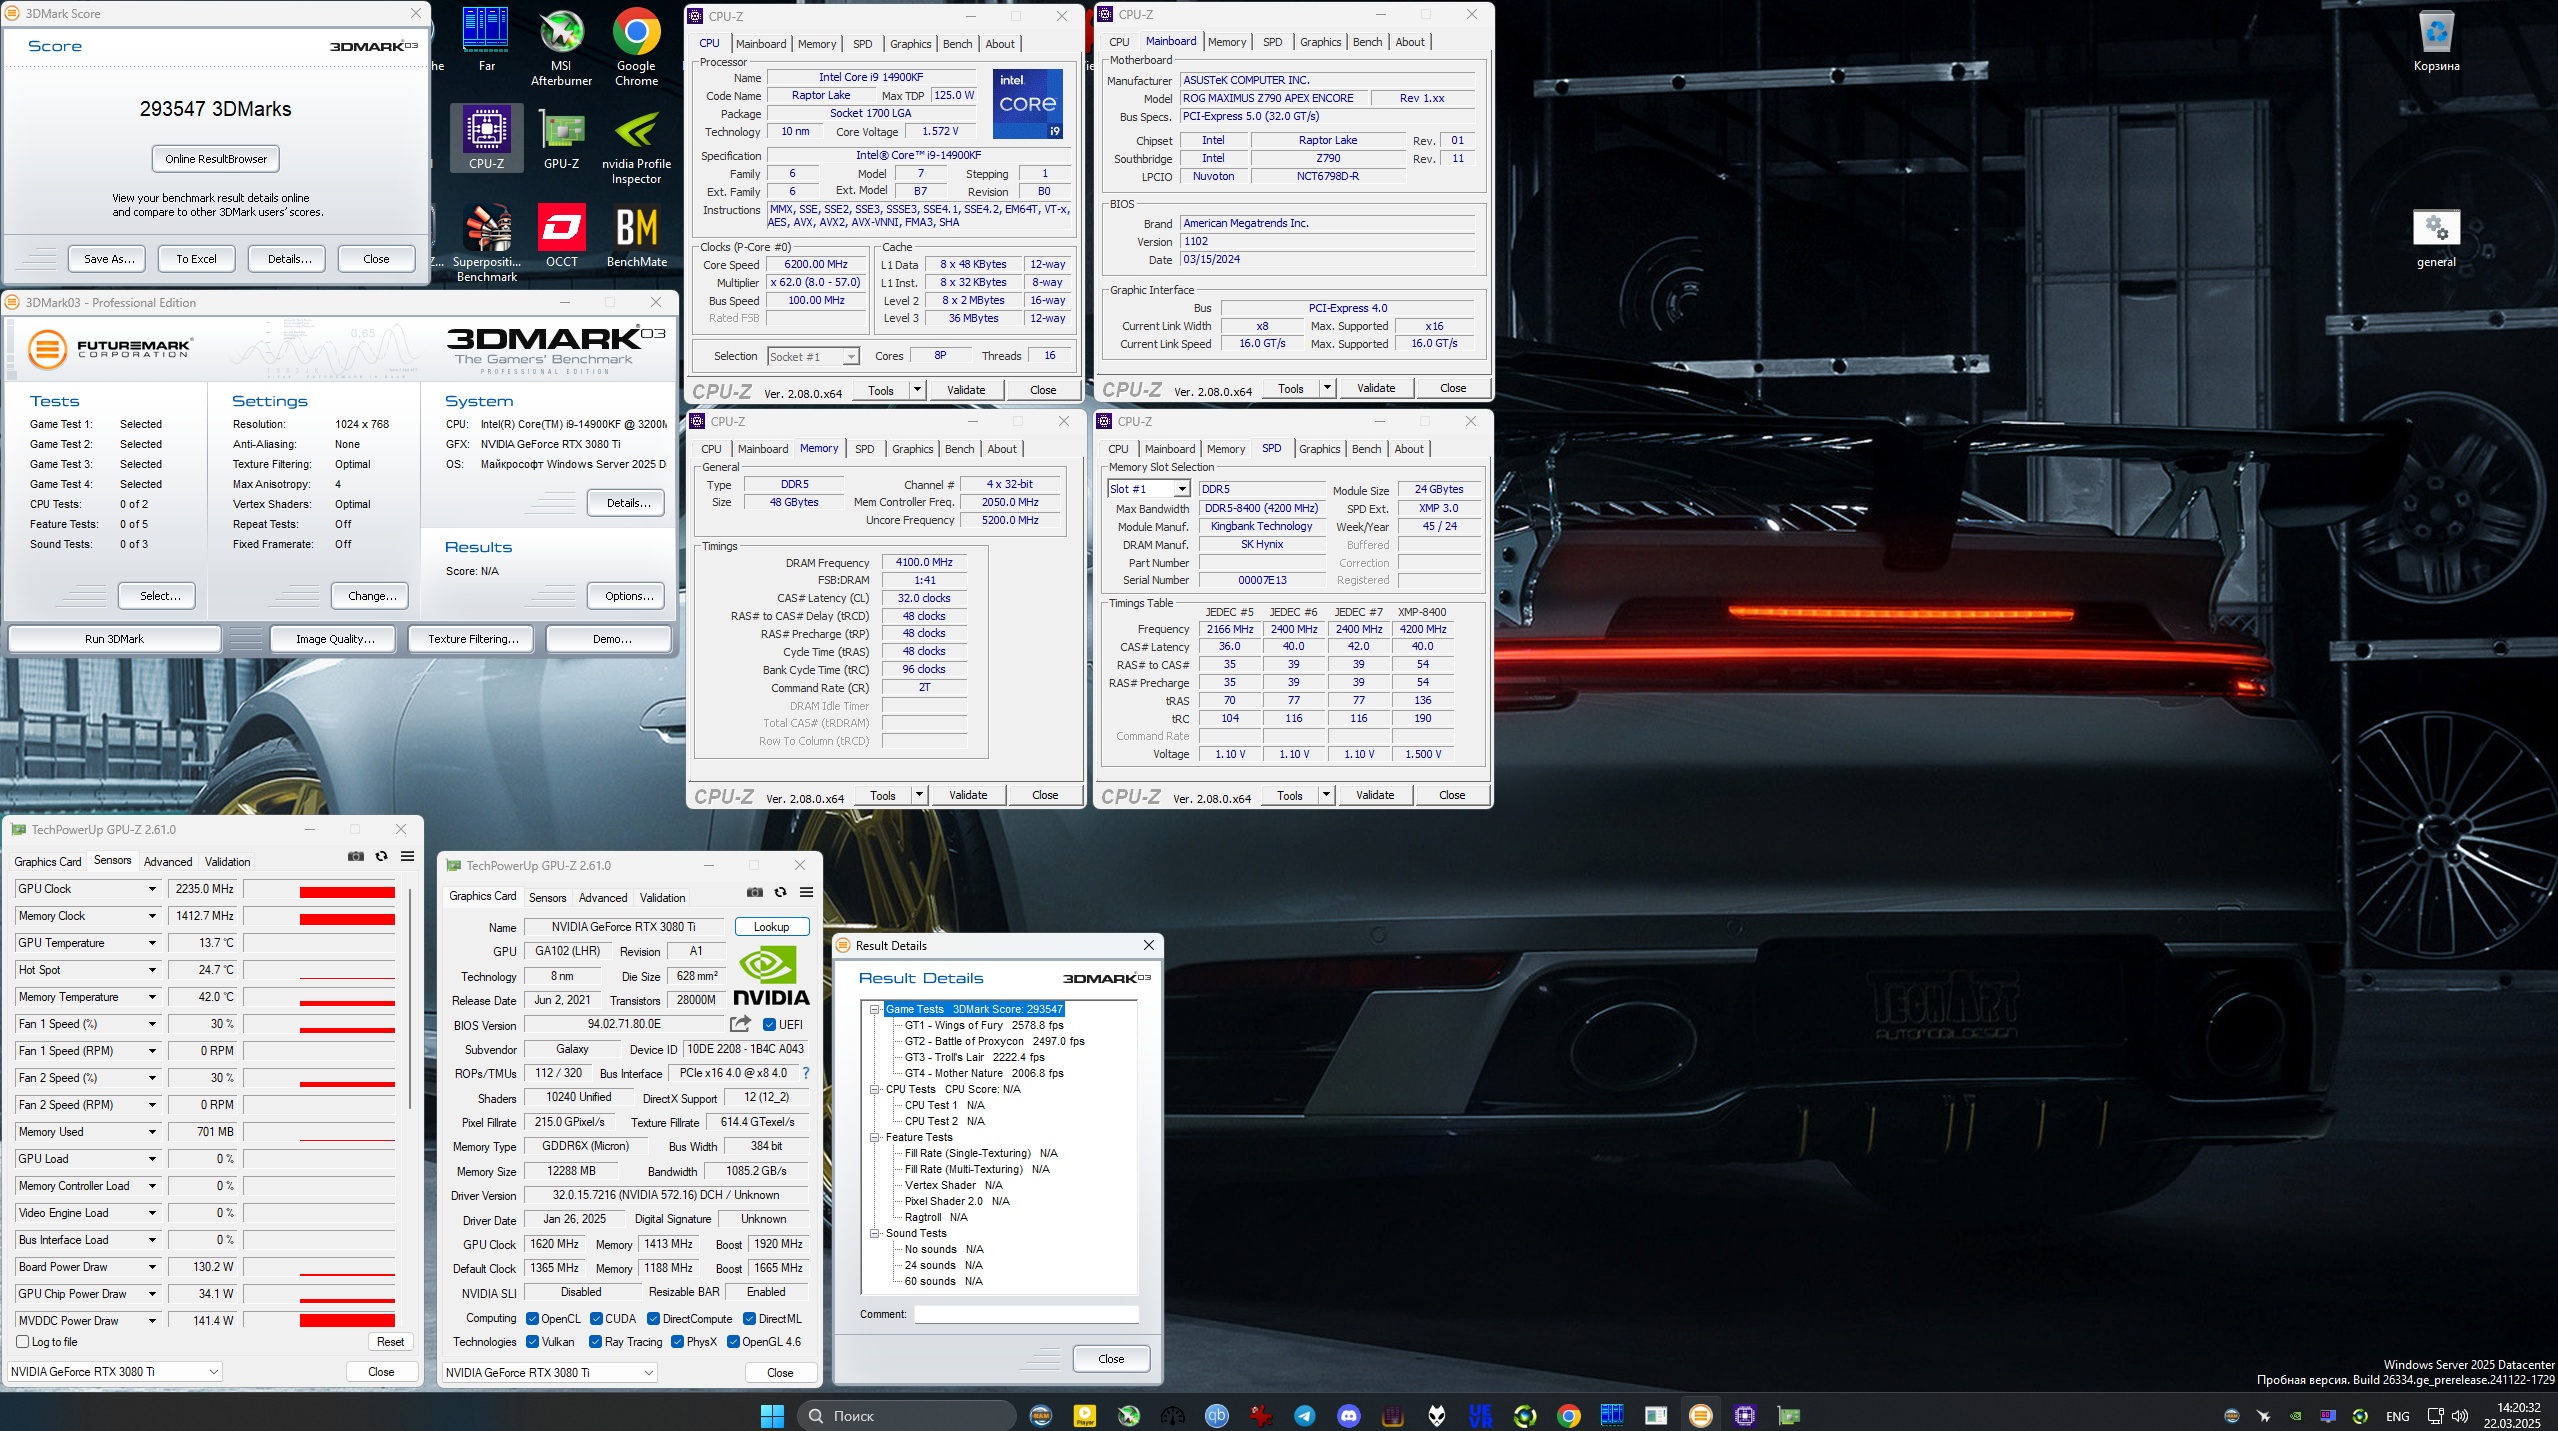Viewport: 2558px width, 1431px height.
Task: Click GPU Clock sensor graph bar
Action: pyautogui.click(x=320, y=889)
